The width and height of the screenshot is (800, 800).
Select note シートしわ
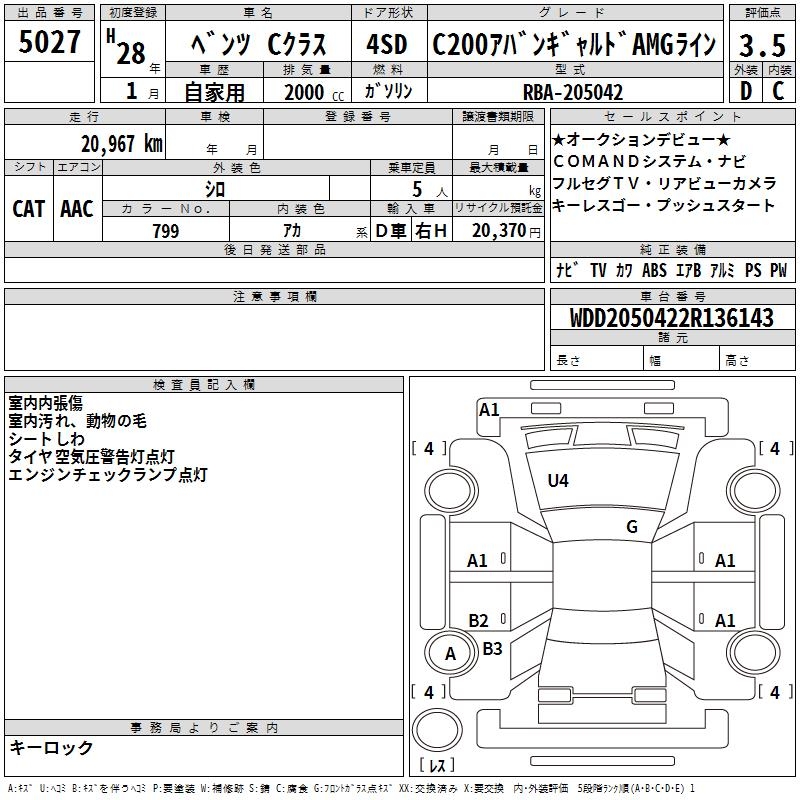point(46,439)
